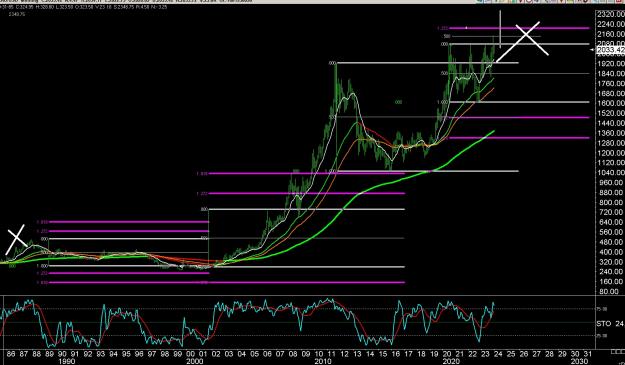This screenshot has width=625, height=365.
Task: Click the 2010 decade label on time axis
Action: [323, 361]
